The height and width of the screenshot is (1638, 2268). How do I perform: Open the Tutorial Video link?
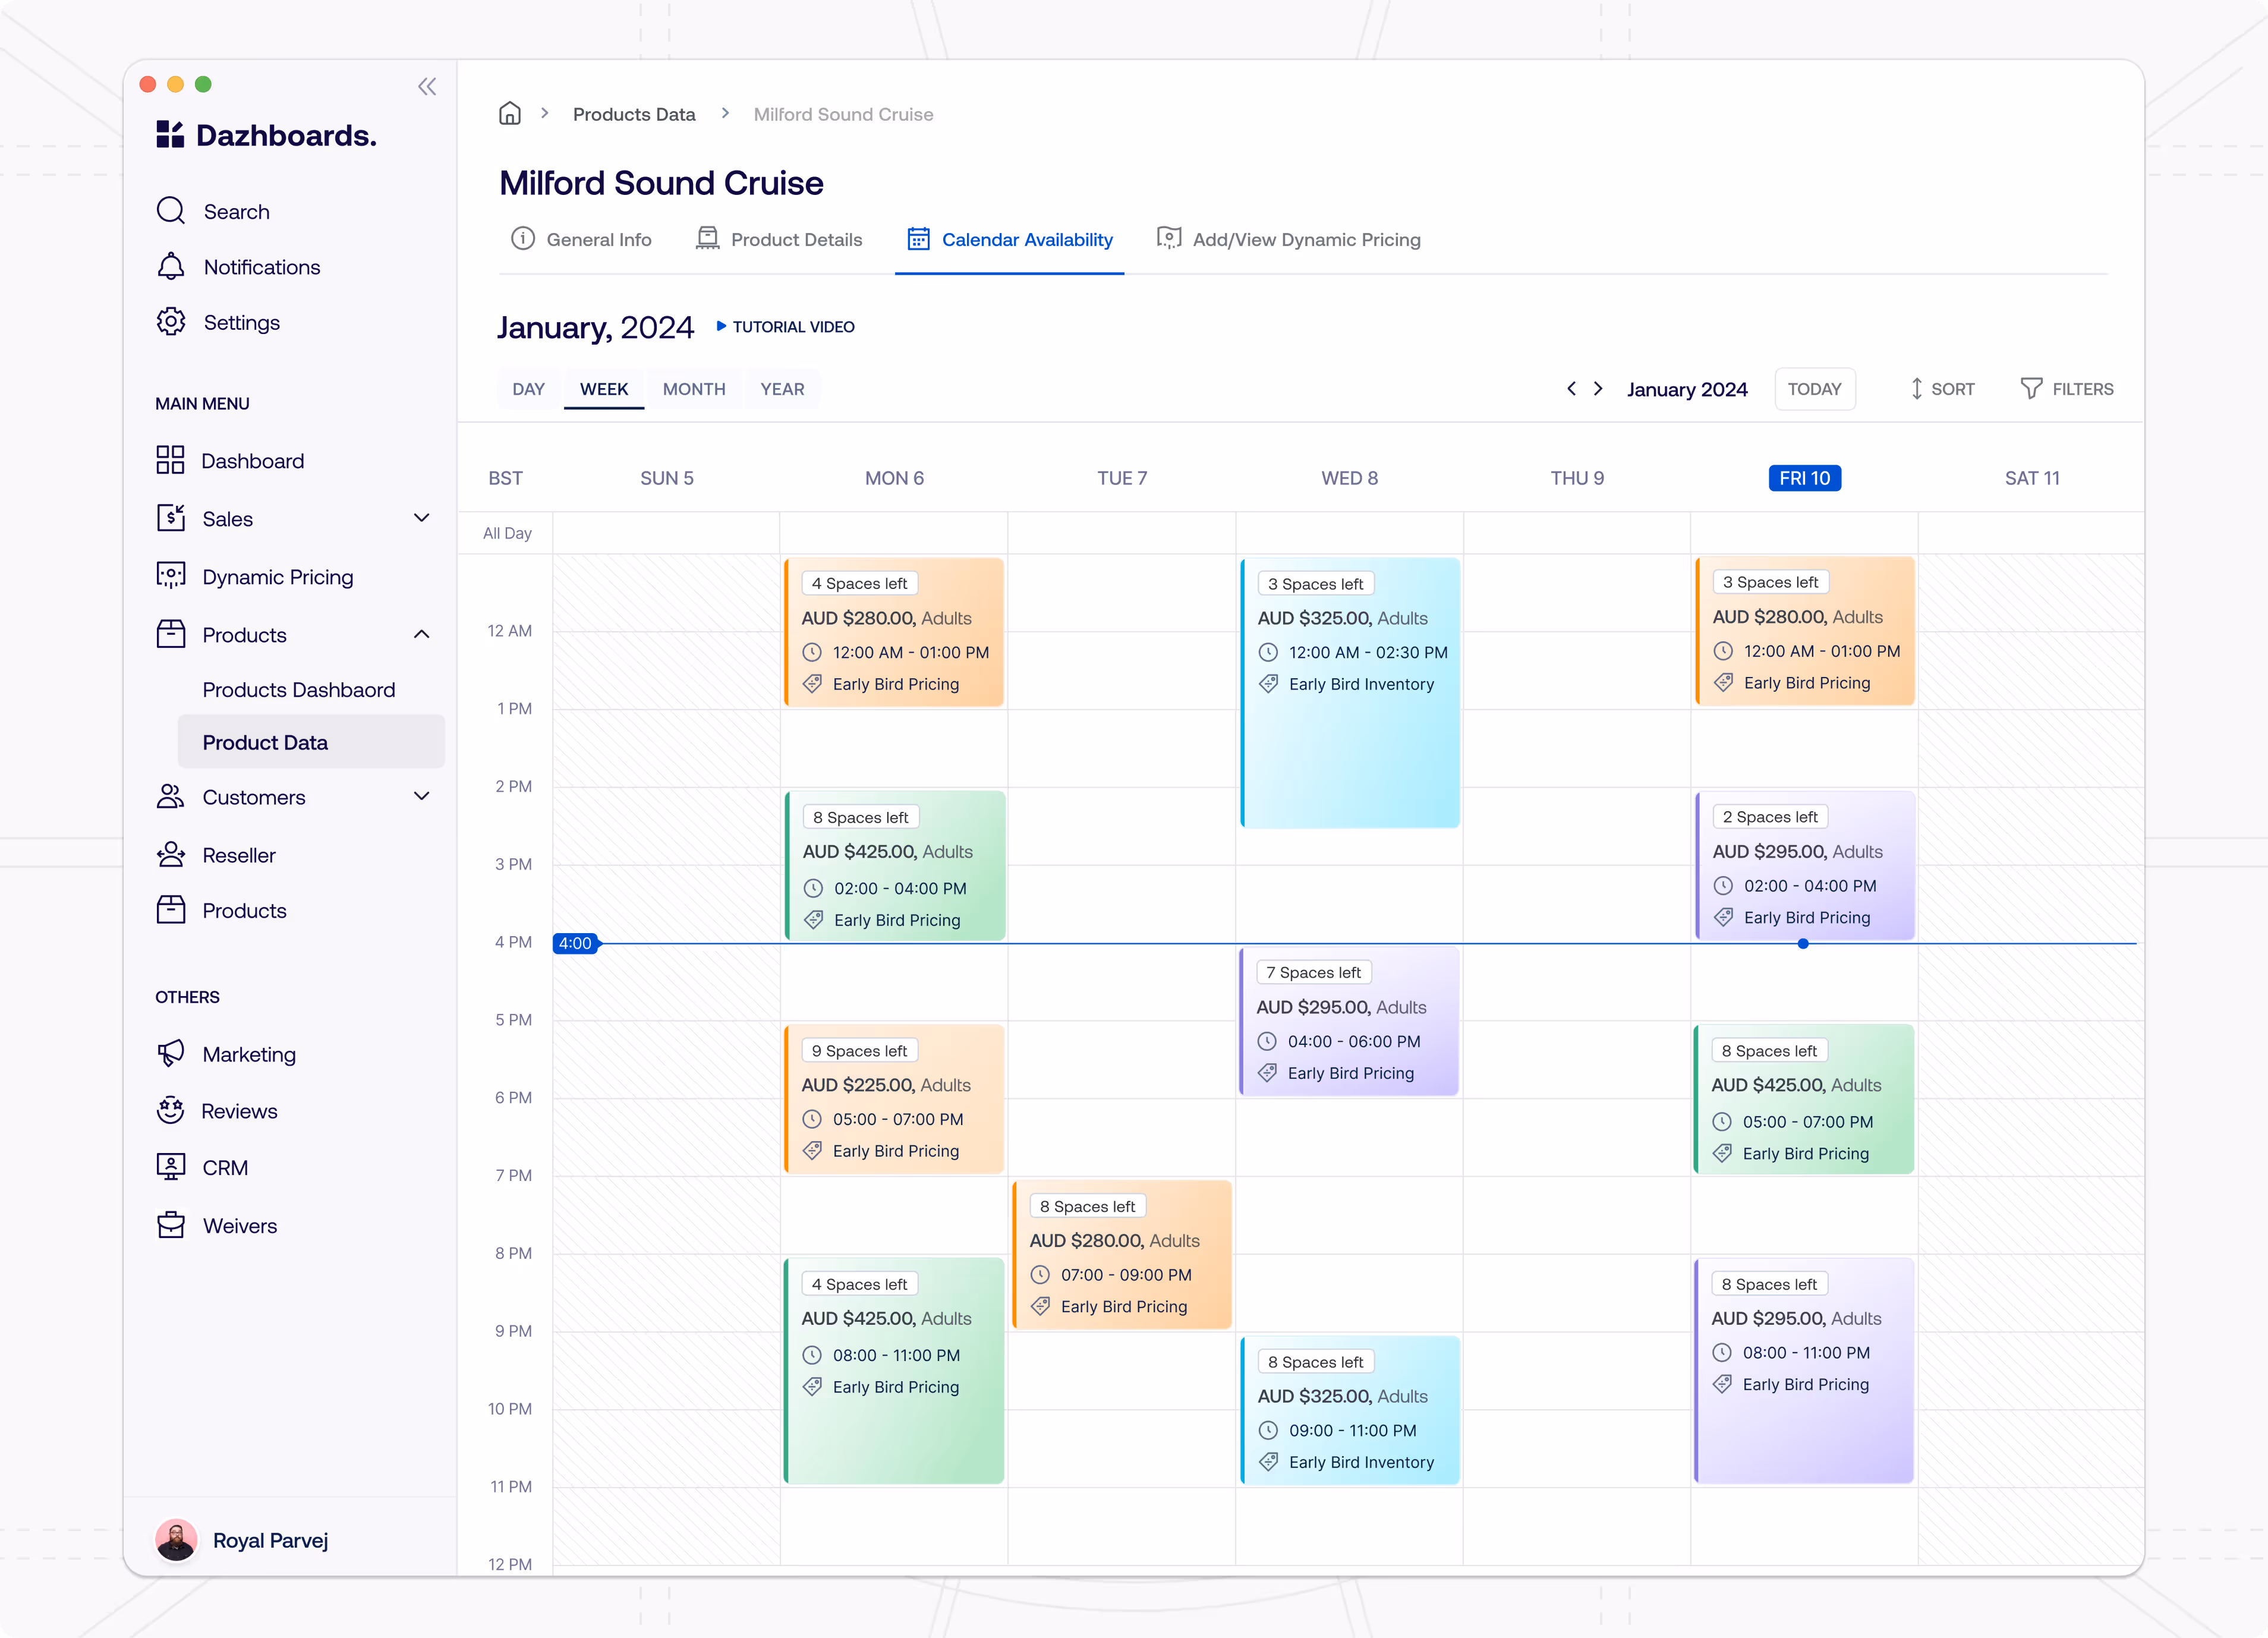tap(786, 327)
